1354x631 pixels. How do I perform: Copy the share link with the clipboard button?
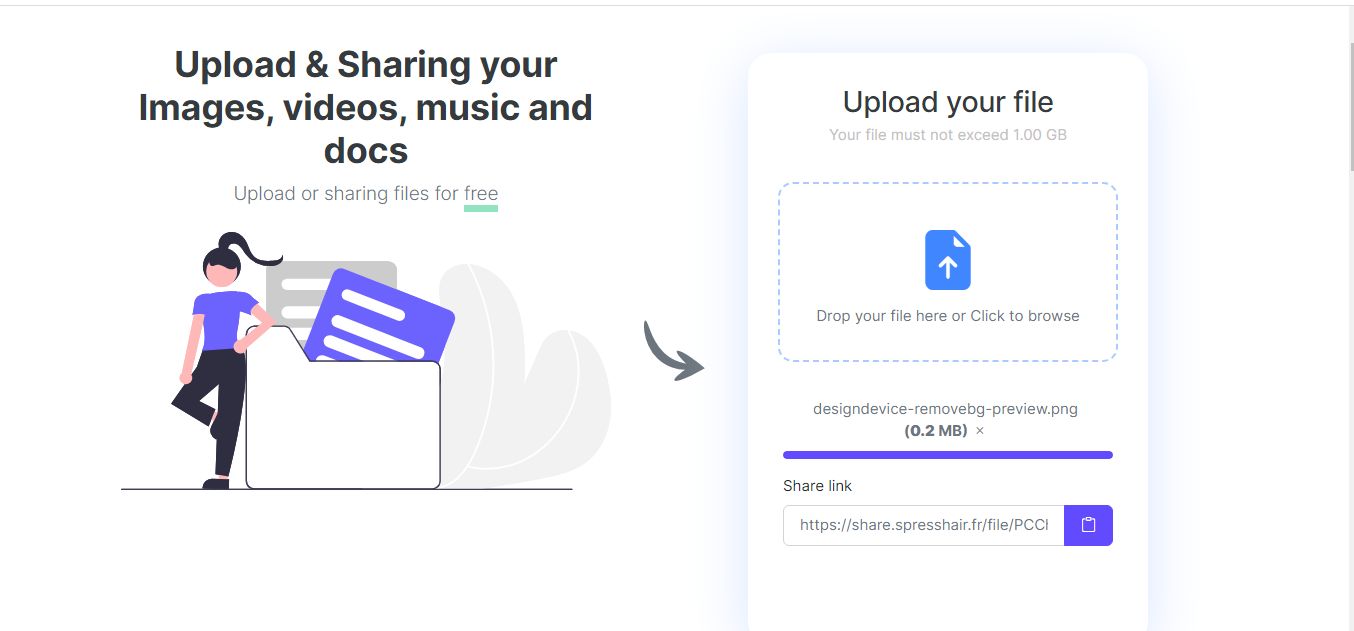1088,525
